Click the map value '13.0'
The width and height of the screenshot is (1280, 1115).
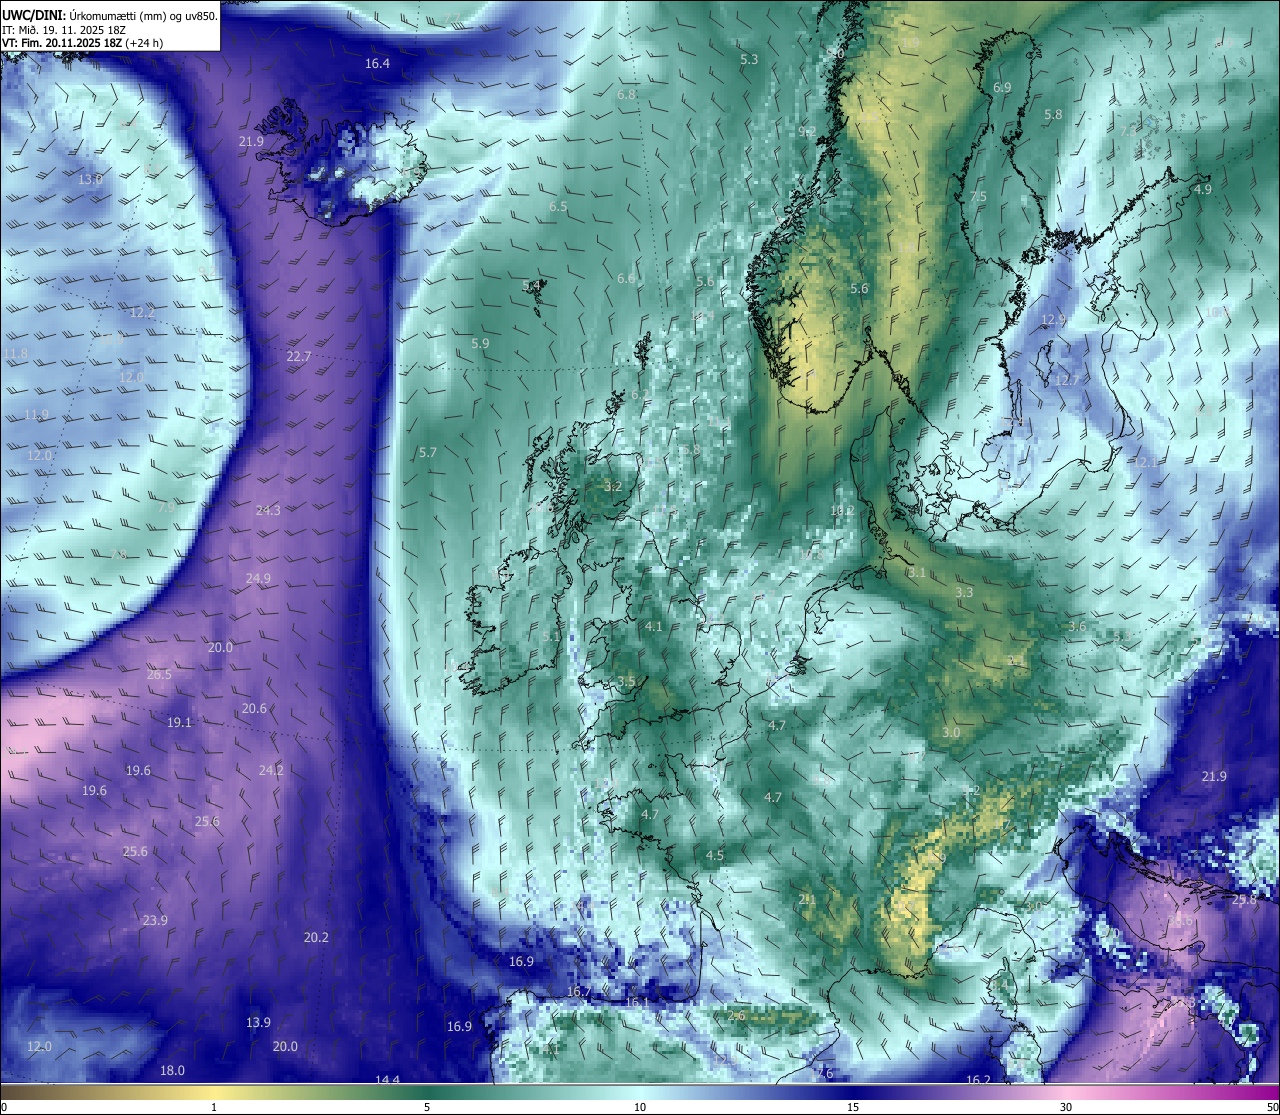click(x=91, y=180)
